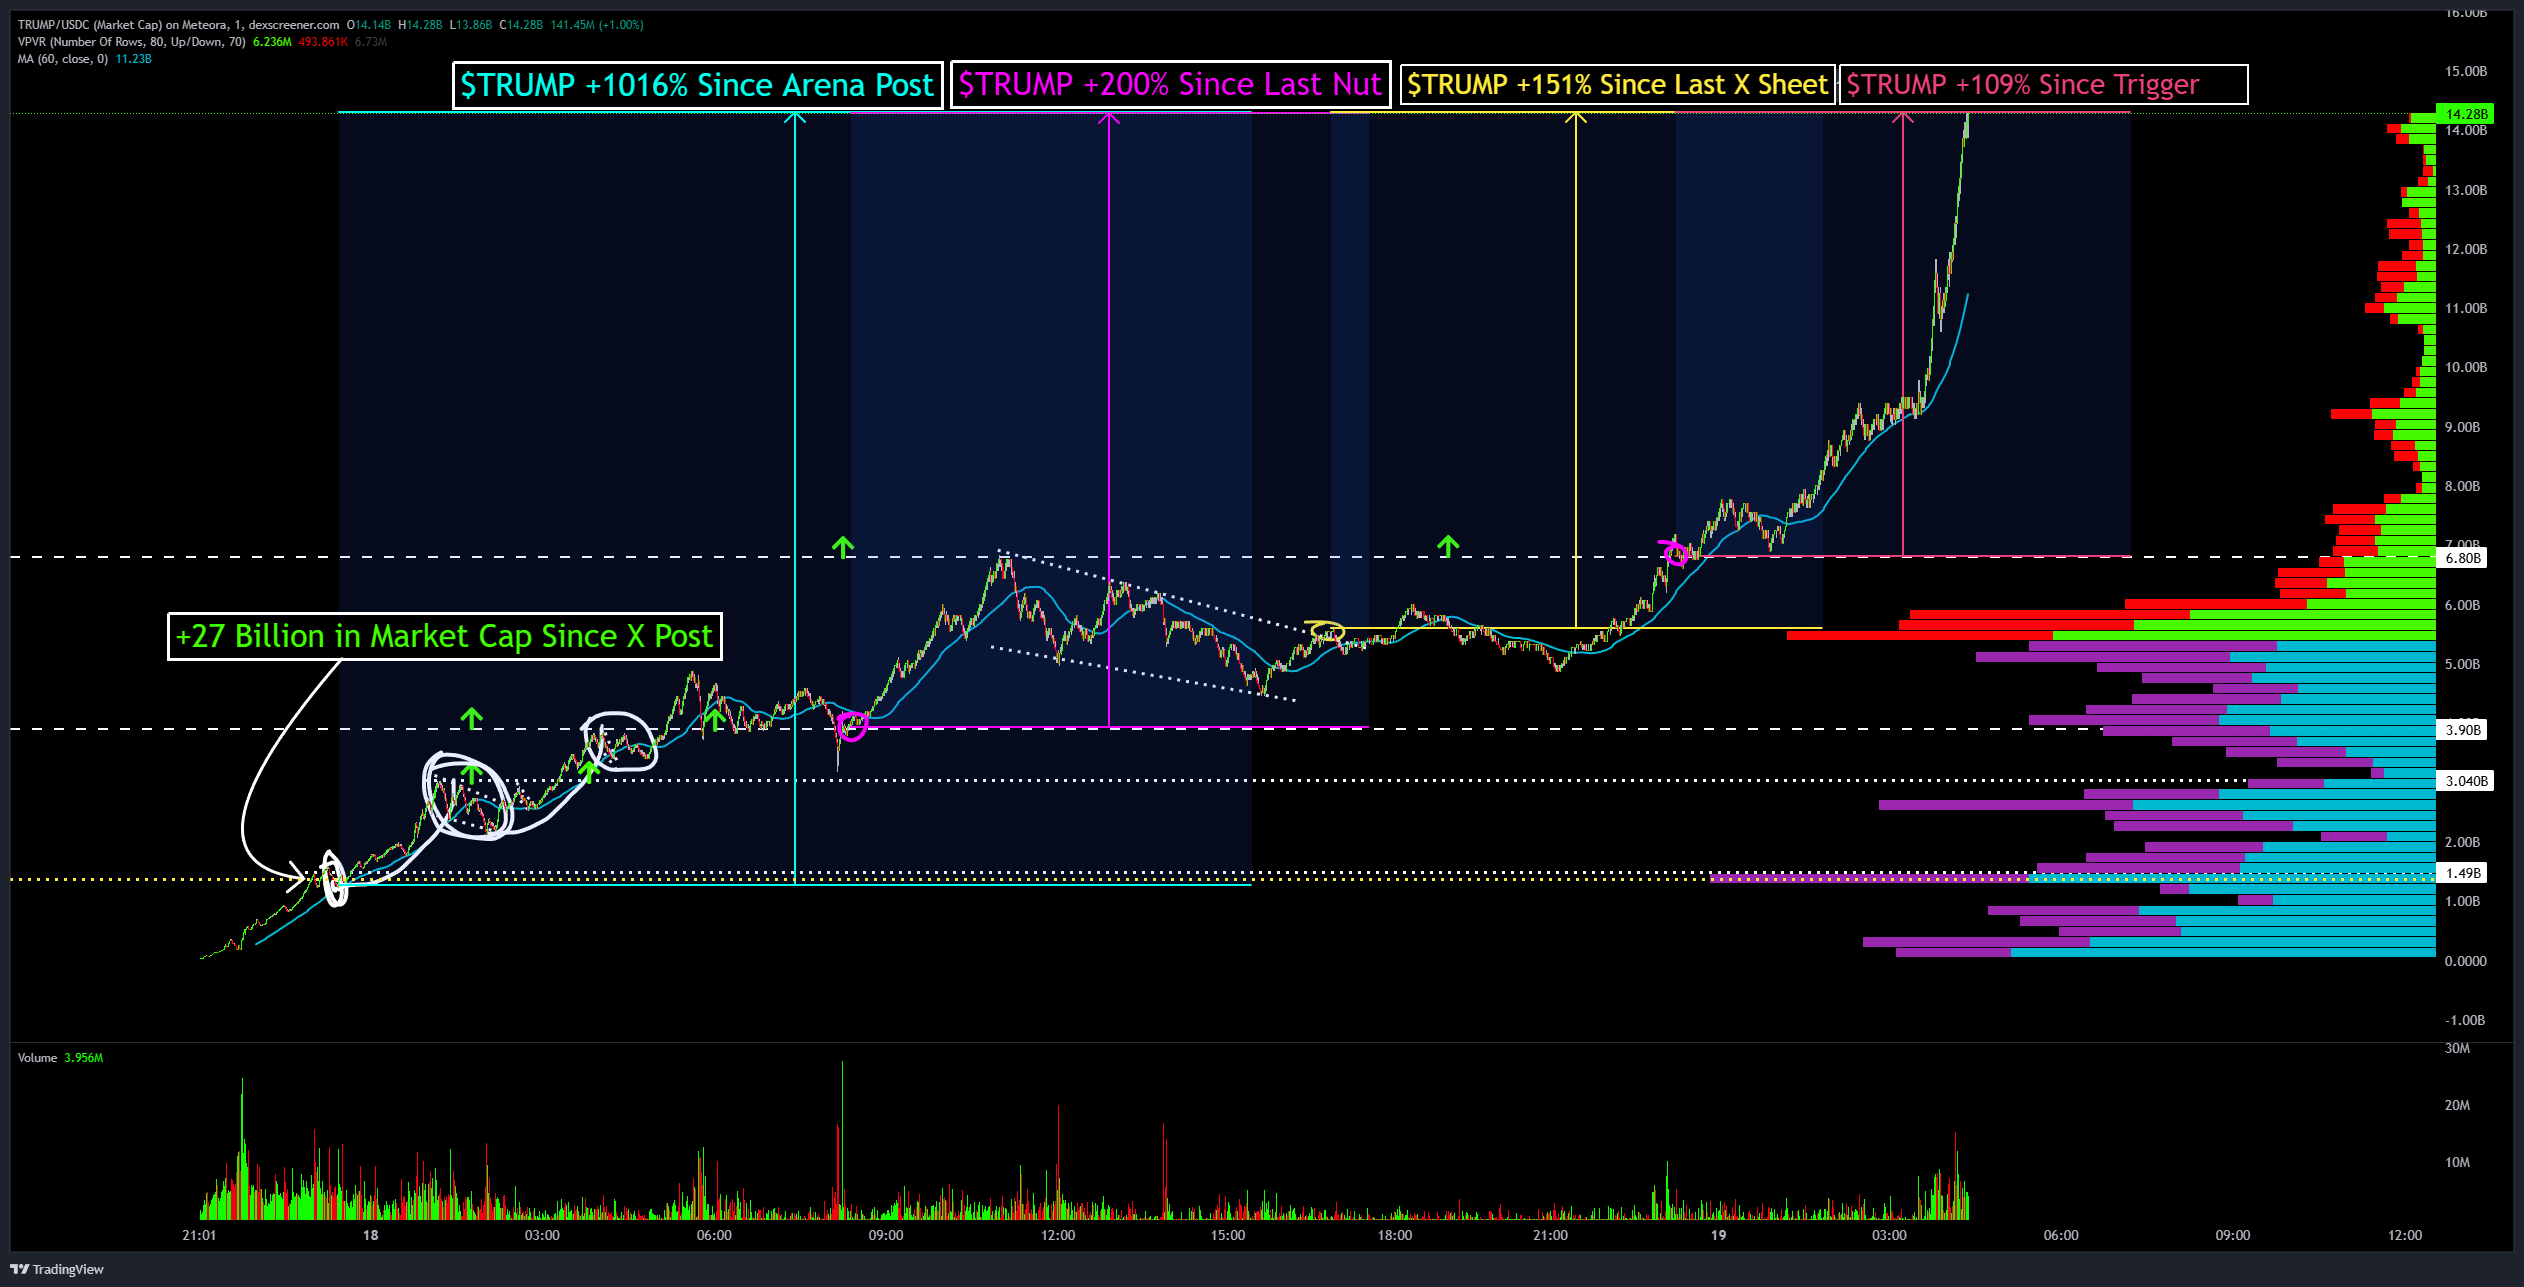
Task: Click the Volume pane label
Action: (x=37, y=1058)
